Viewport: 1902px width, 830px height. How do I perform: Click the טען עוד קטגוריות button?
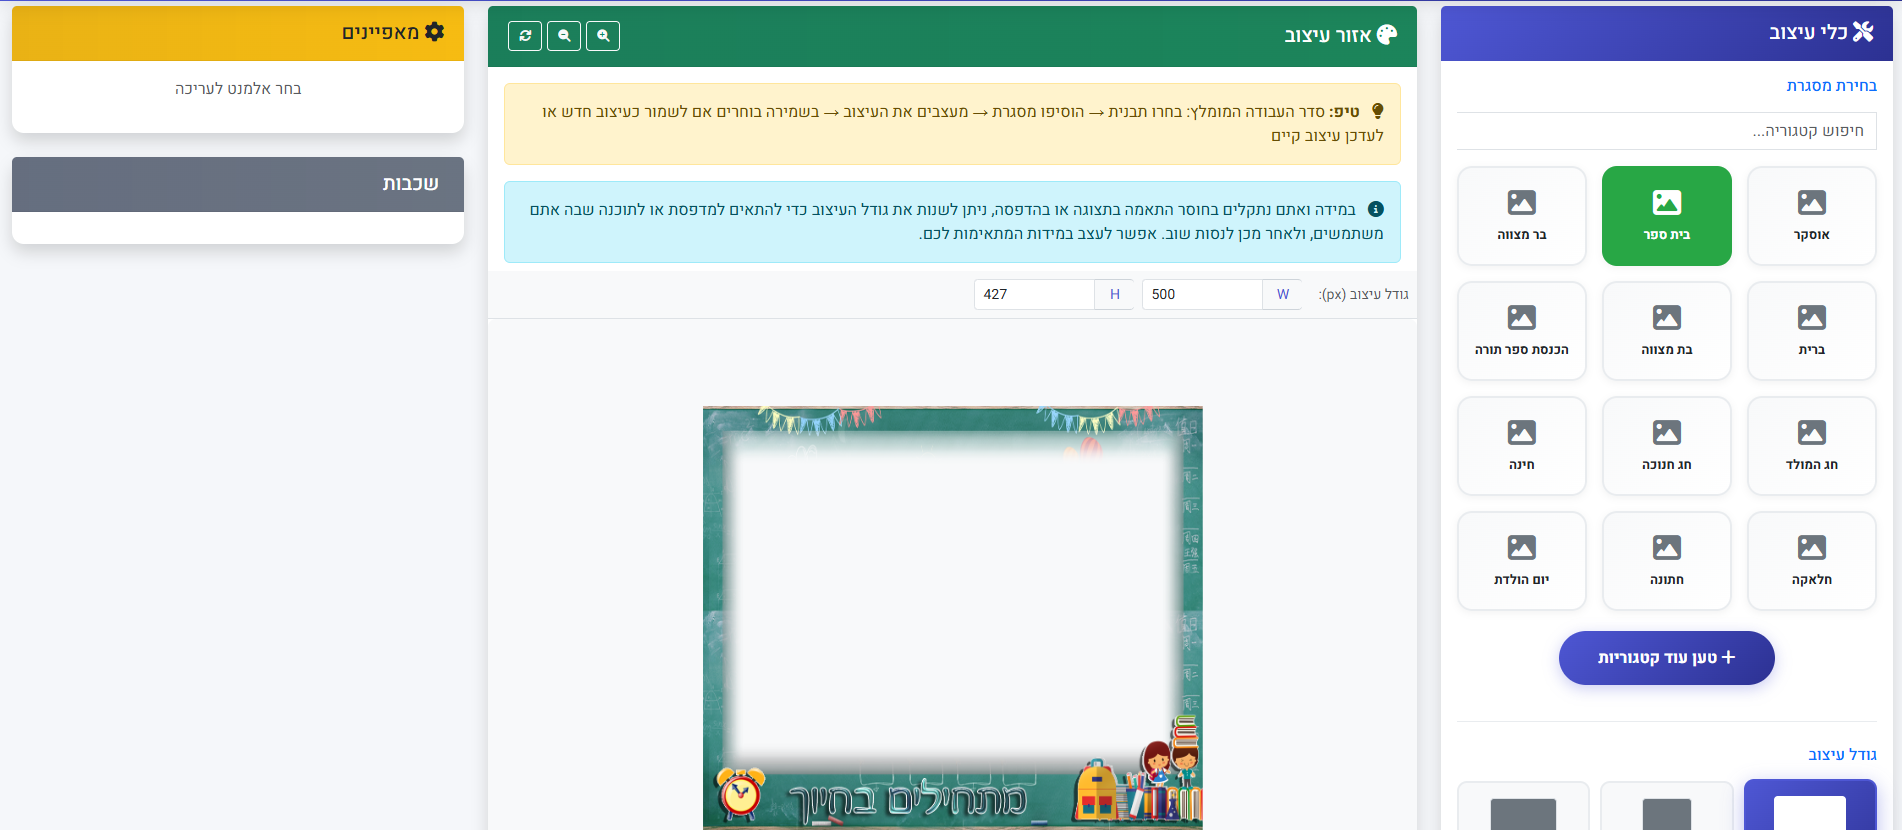tap(1666, 658)
